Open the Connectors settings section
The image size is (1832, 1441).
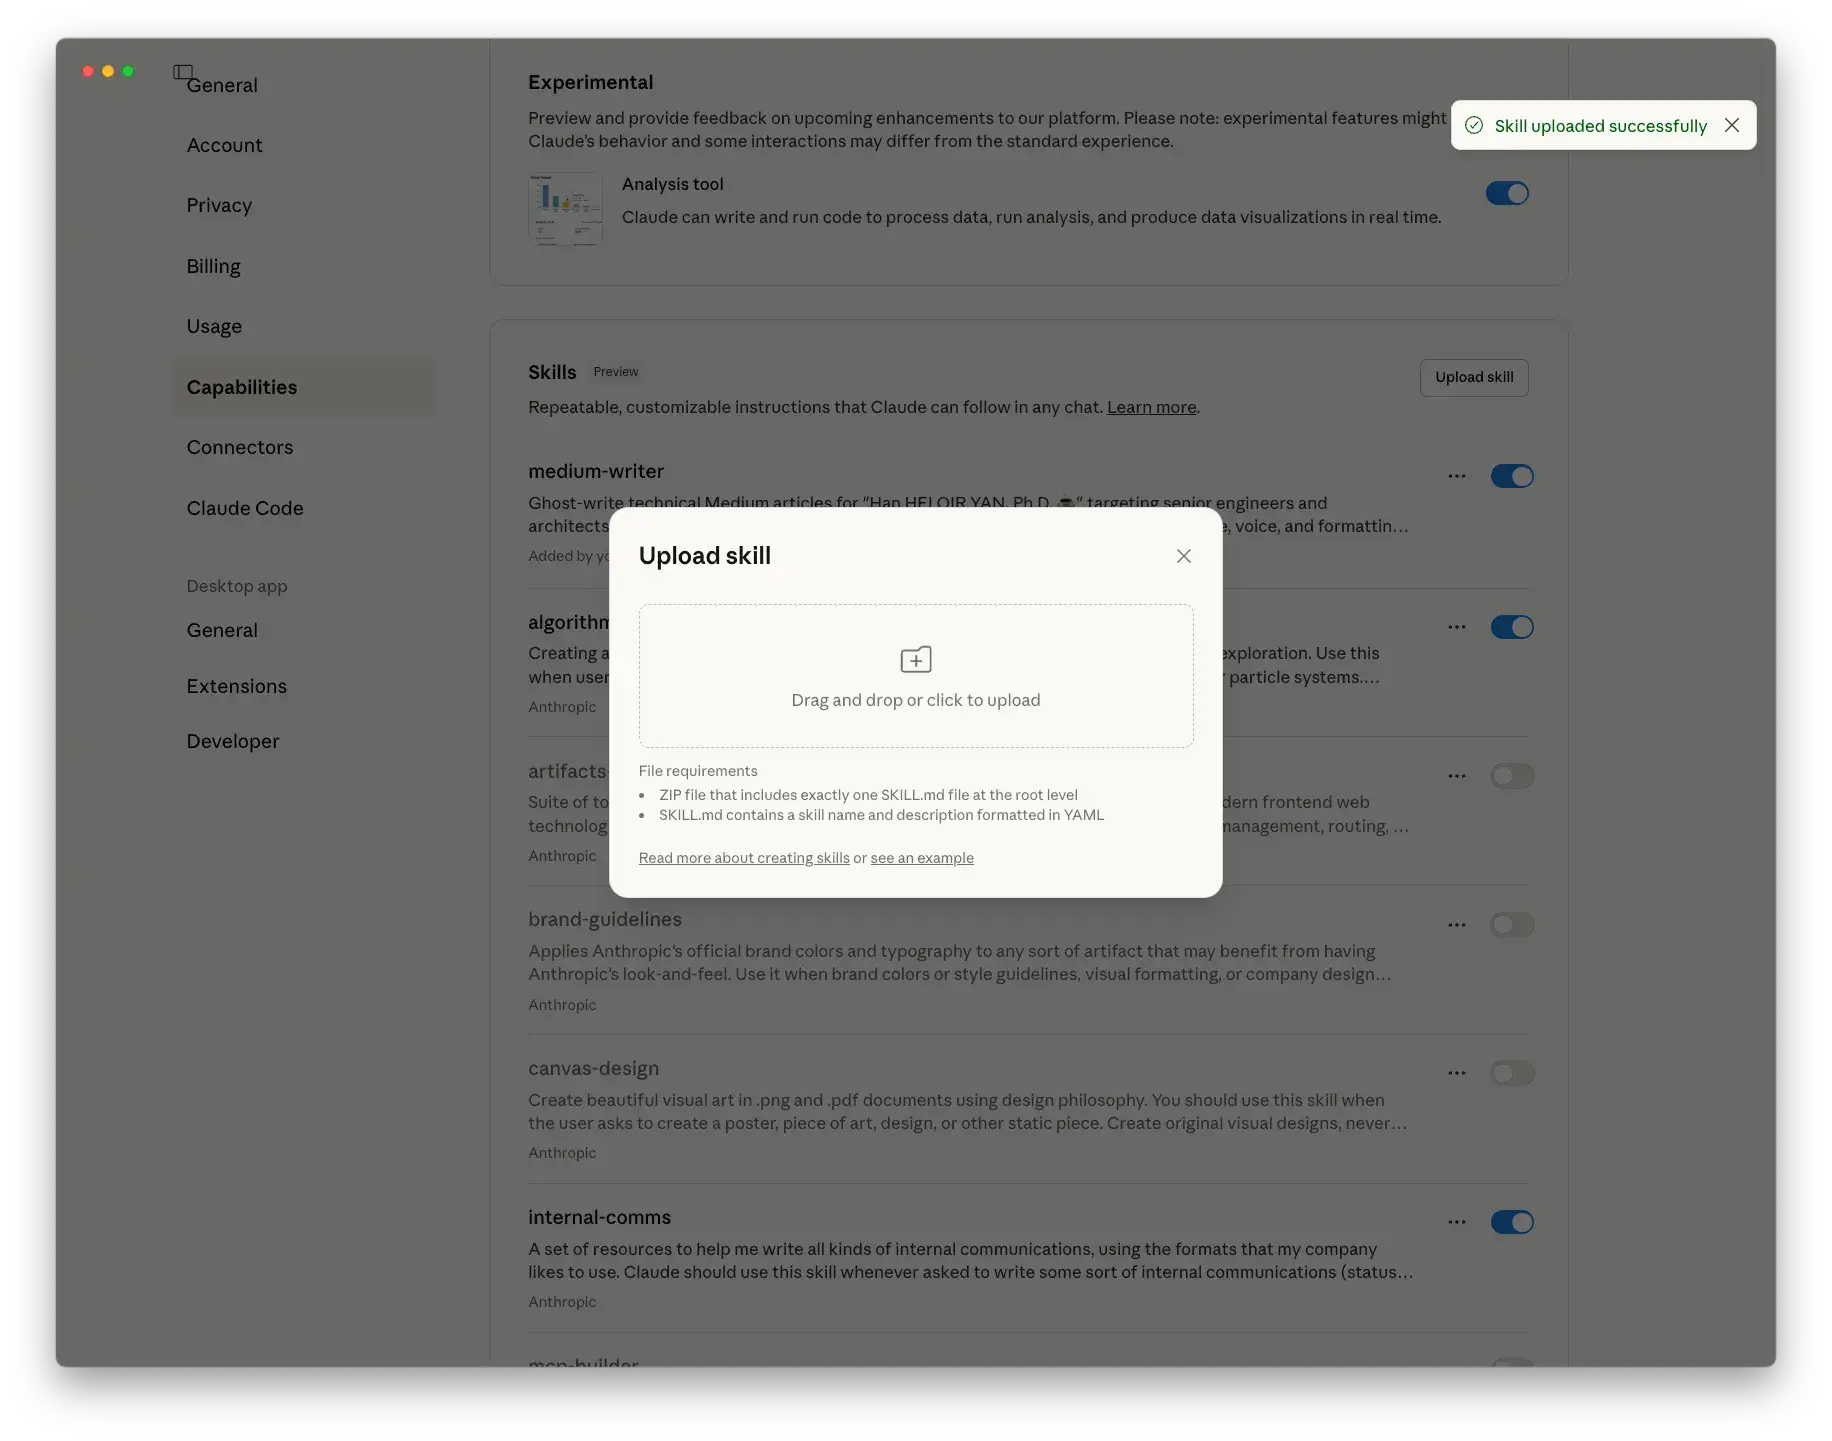(x=240, y=447)
